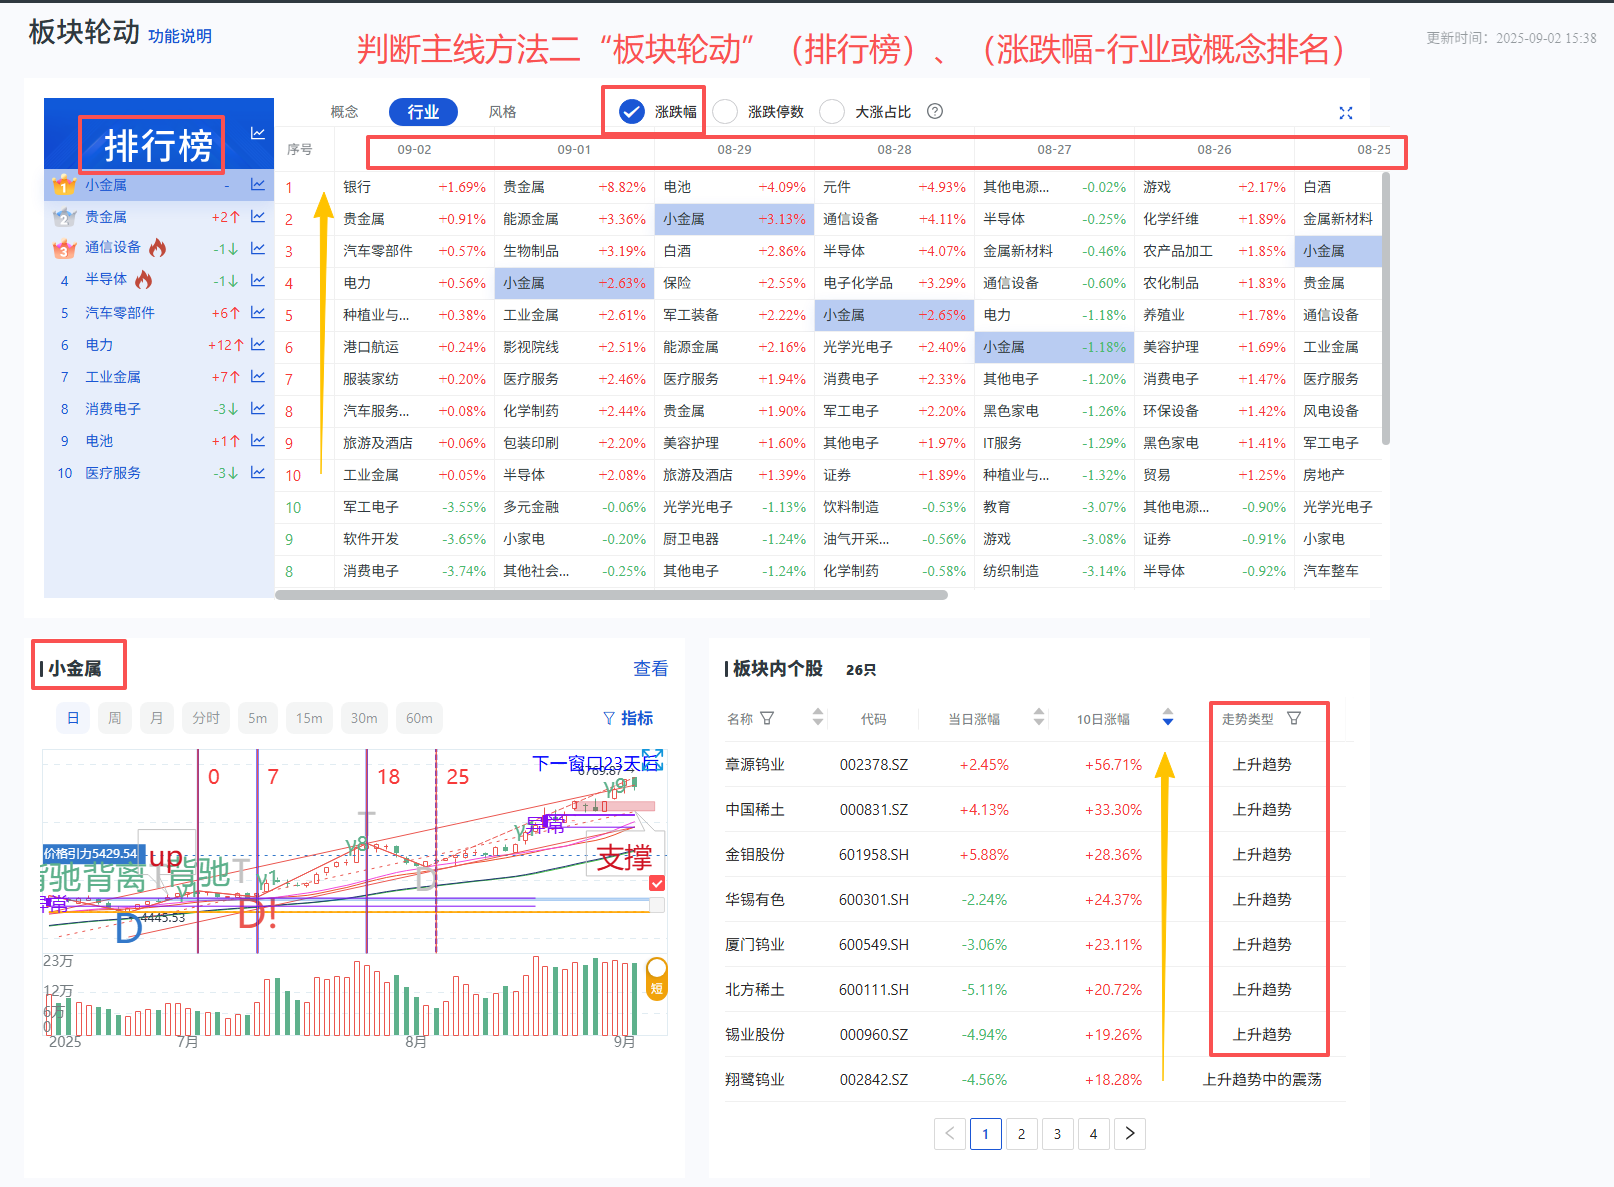
Task: Open the 功能说明 link
Action: tap(180, 36)
